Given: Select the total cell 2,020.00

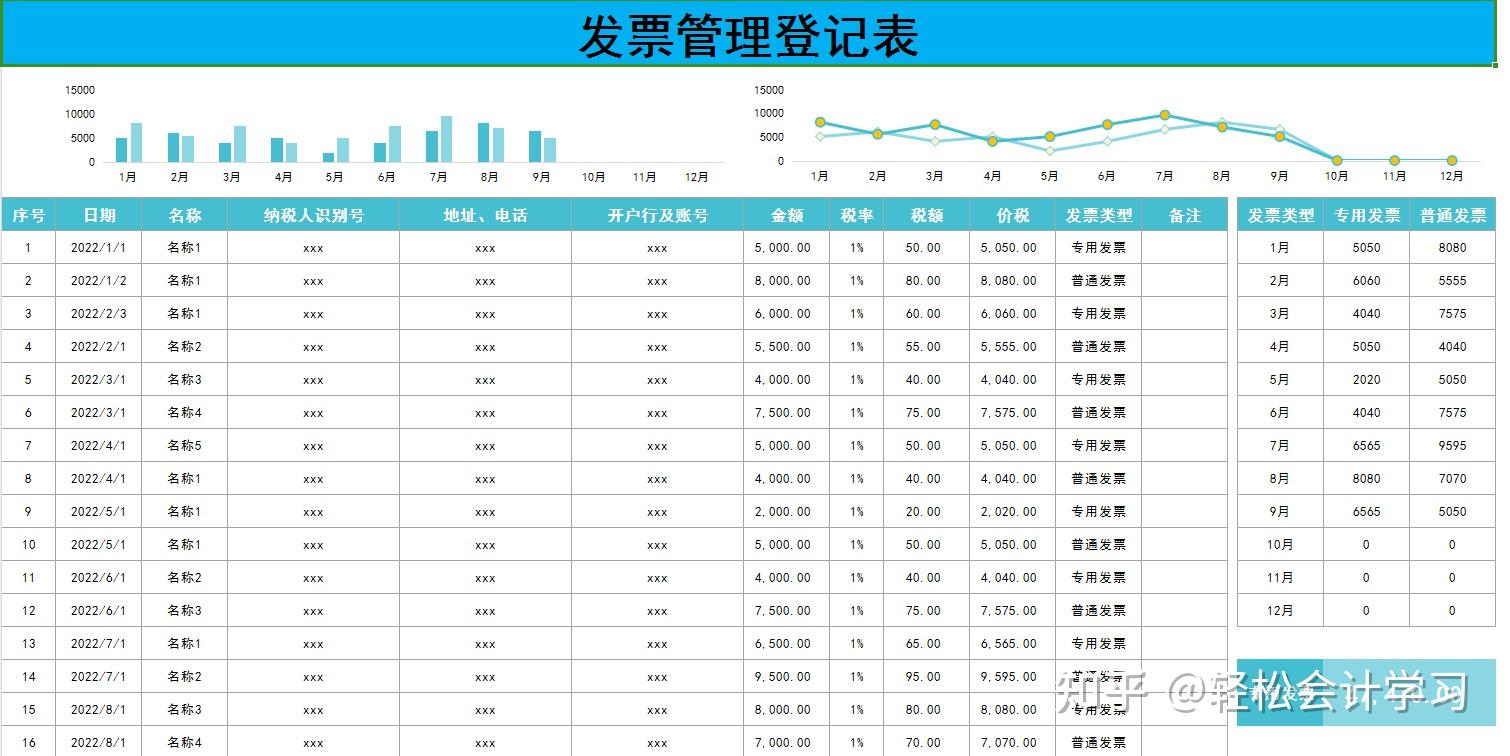Looking at the screenshot, I should point(1012,512).
